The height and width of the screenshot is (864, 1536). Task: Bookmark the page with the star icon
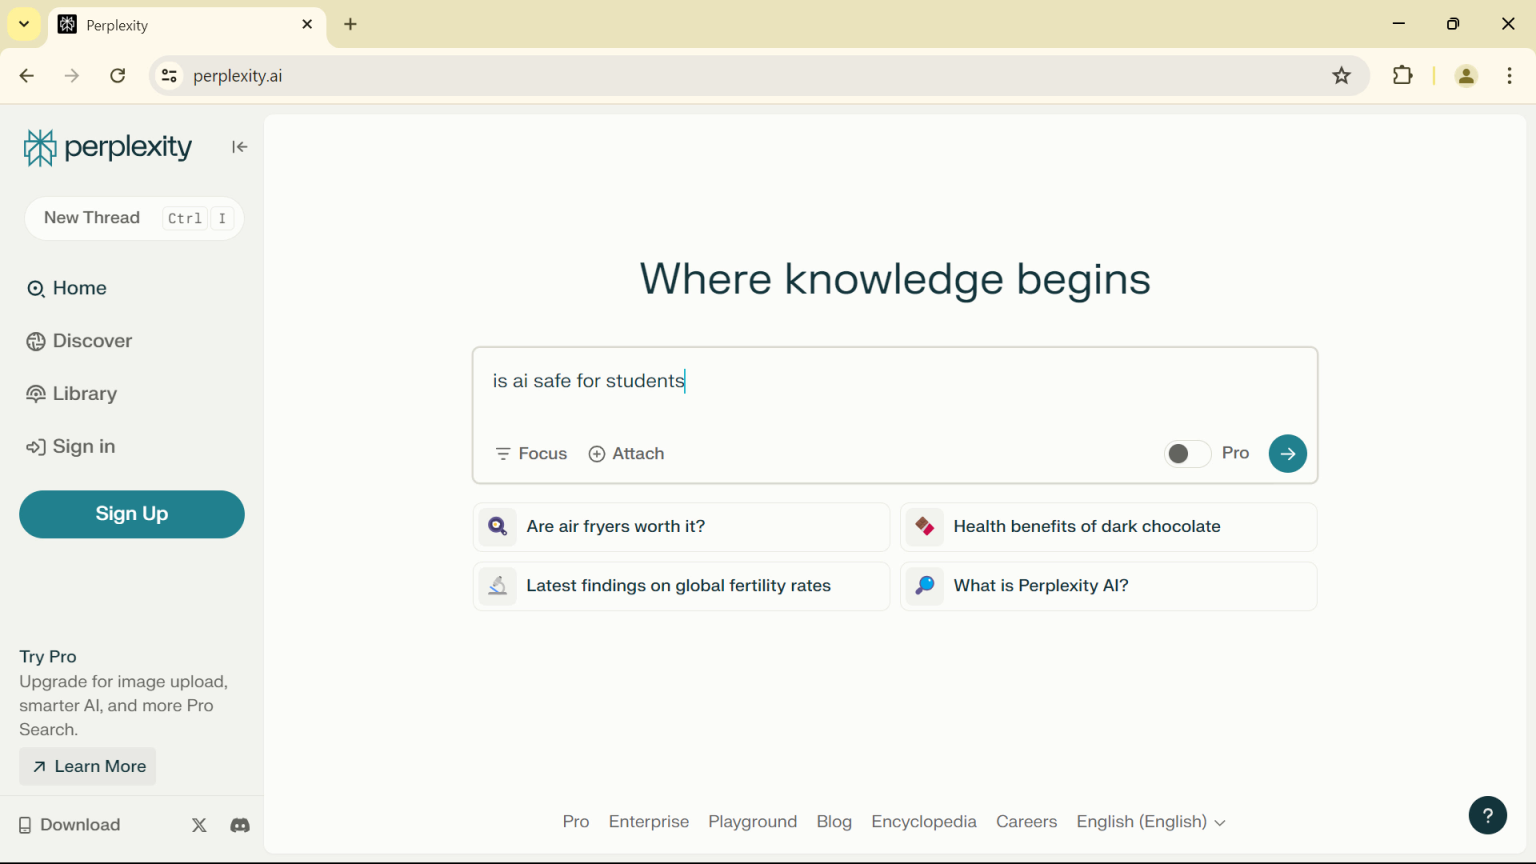tap(1341, 75)
